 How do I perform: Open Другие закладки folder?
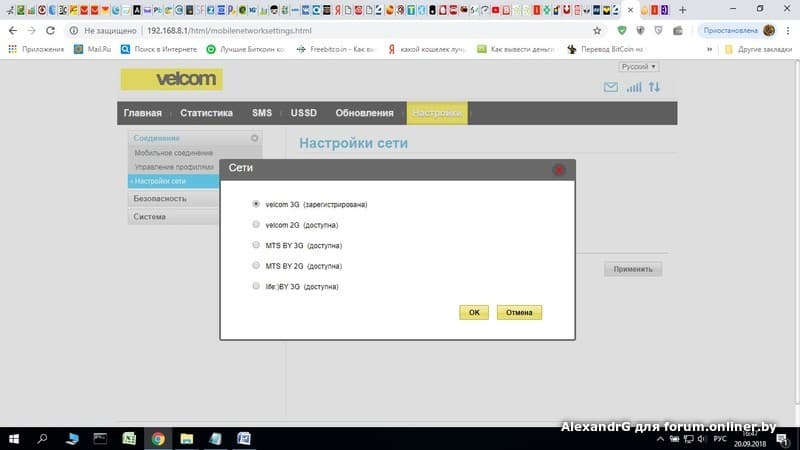pyautogui.click(x=759, y=49)
